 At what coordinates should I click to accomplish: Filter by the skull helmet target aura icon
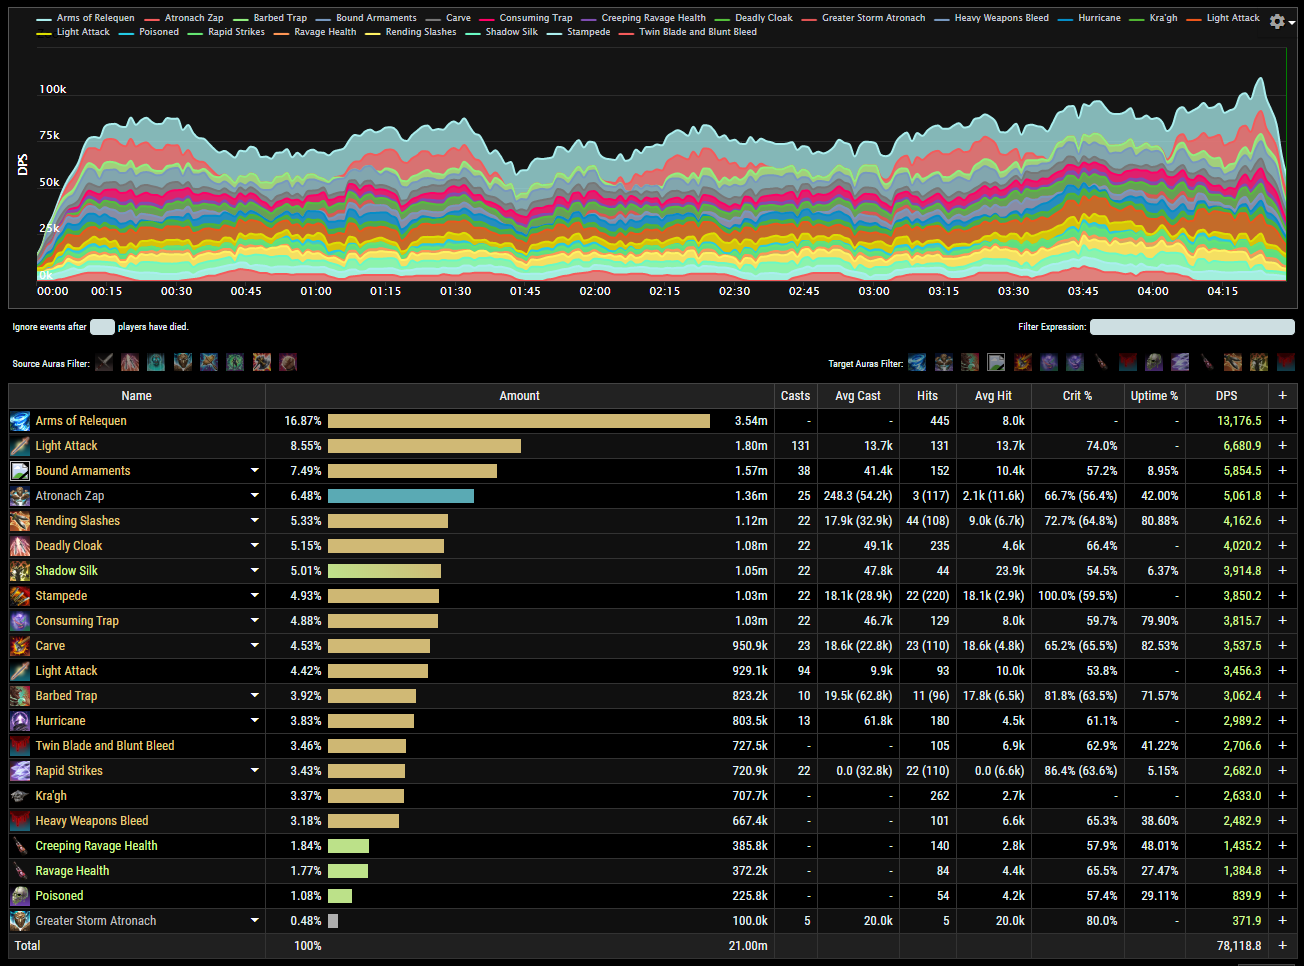click(1154, 362)
